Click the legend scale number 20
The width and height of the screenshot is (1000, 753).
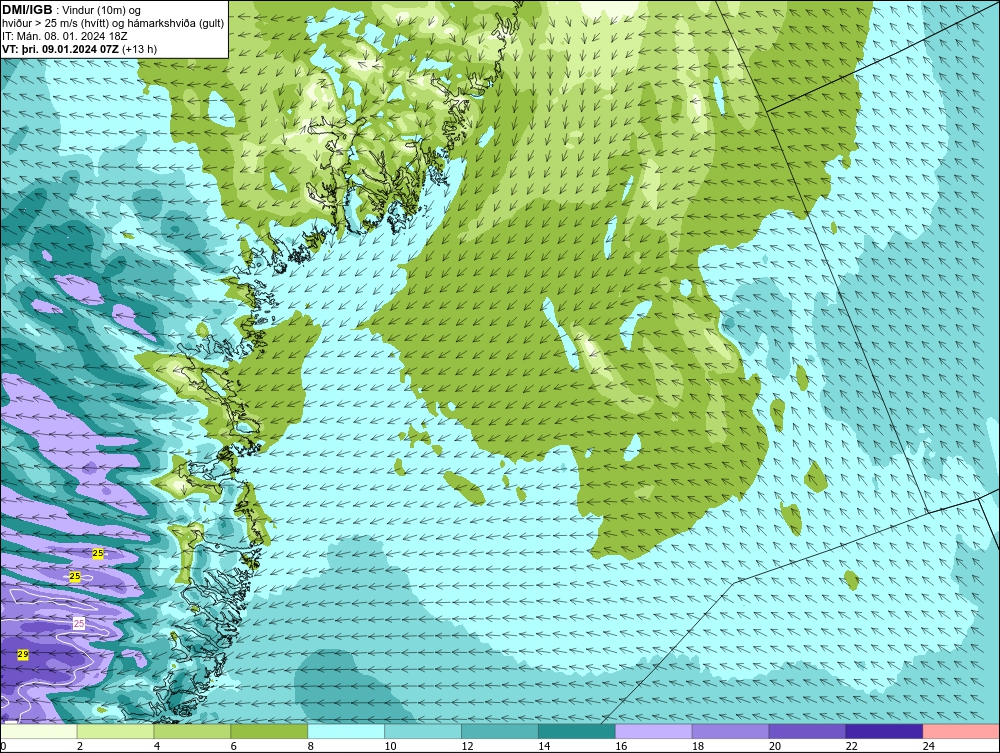click(x=775, y=746)
